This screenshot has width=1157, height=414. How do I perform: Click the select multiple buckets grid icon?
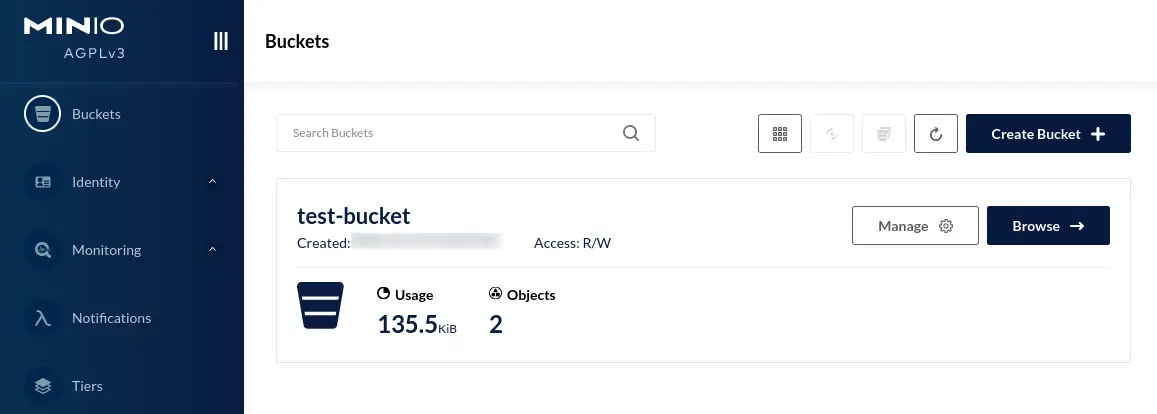pos(780,134)
